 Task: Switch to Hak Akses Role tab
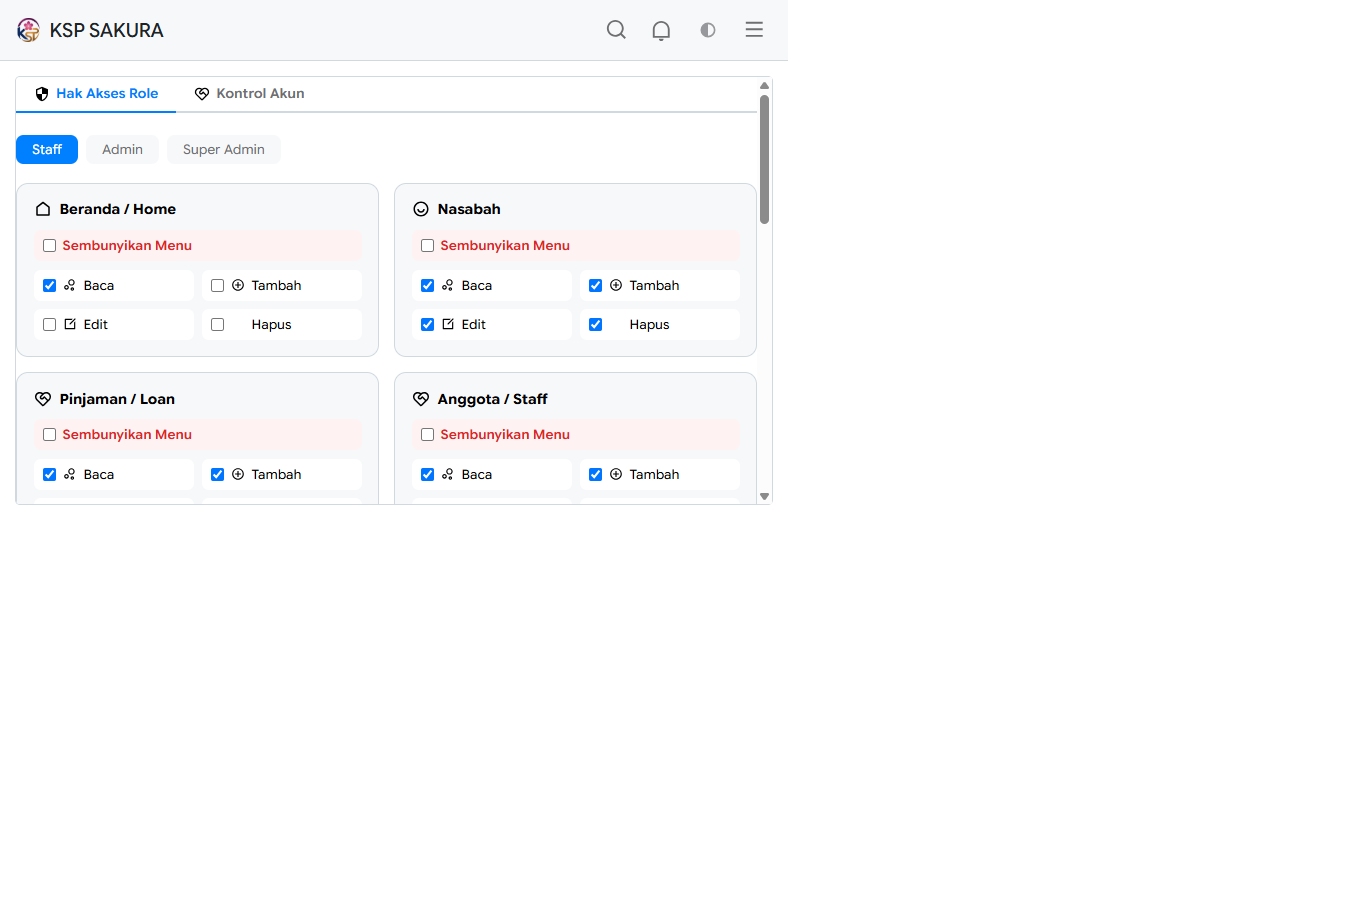[x=96, y=94]
